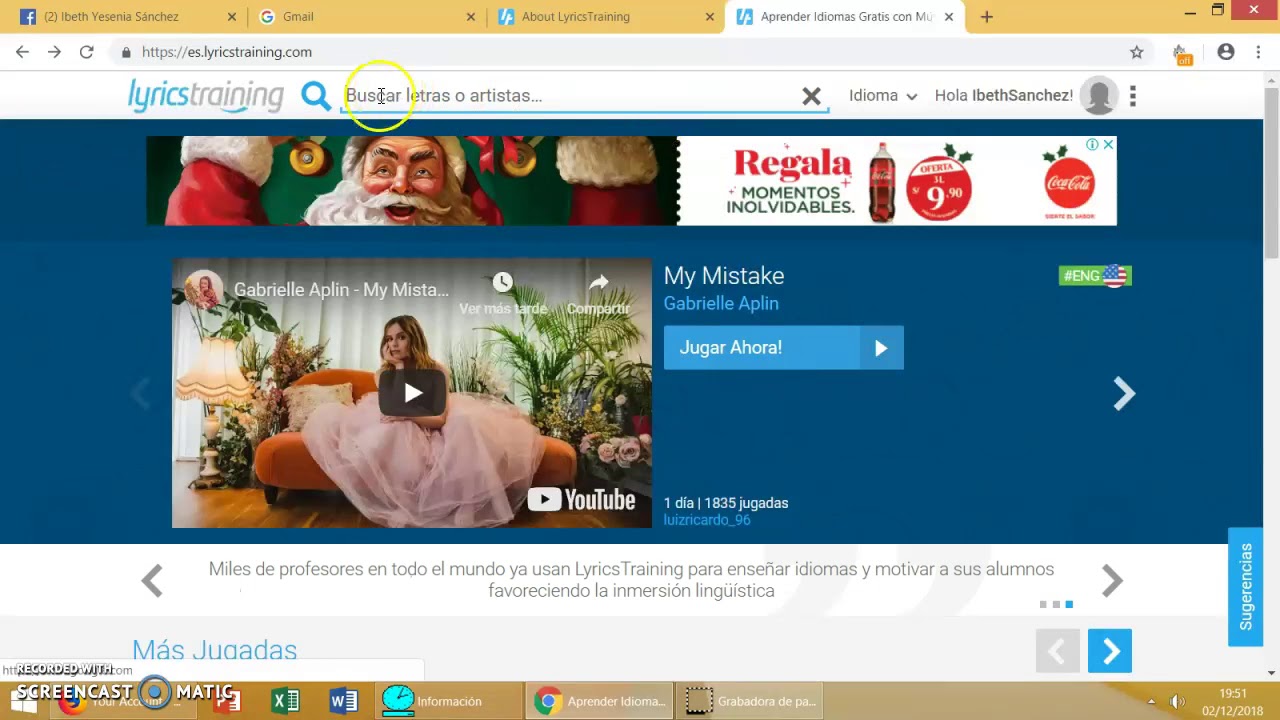The width and height of the screenshot is (1280, 720).
Task: Show next testimonial with right arrow
Action: [x=1112, y=581]
